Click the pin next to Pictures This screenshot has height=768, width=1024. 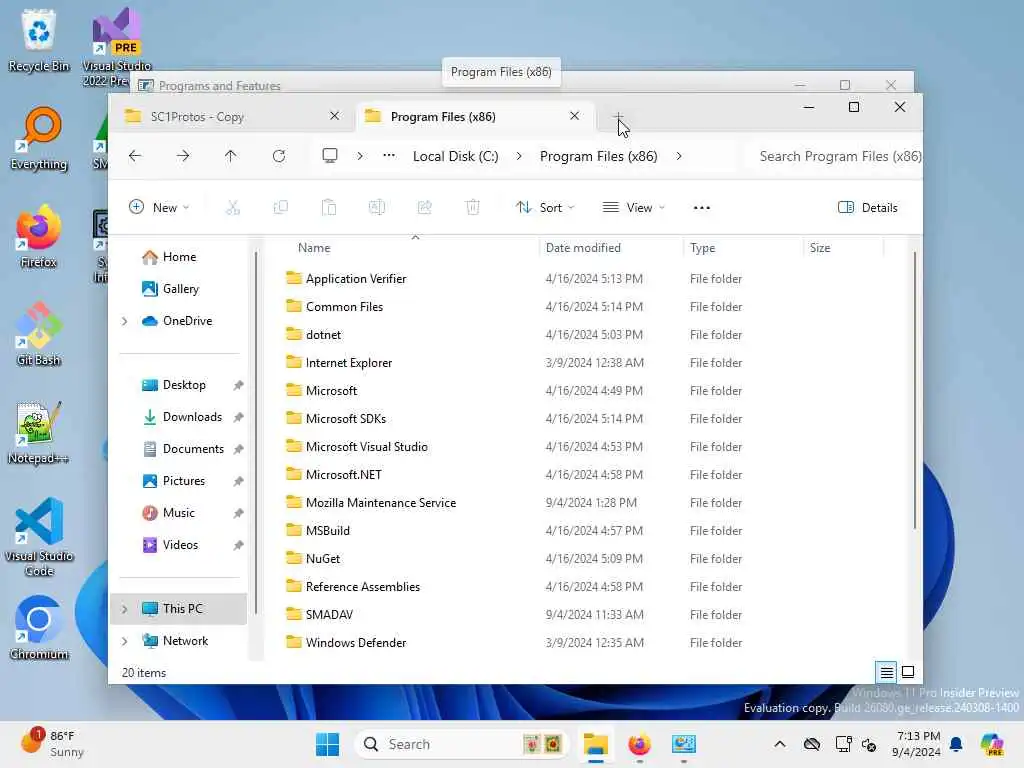point(238,481)
